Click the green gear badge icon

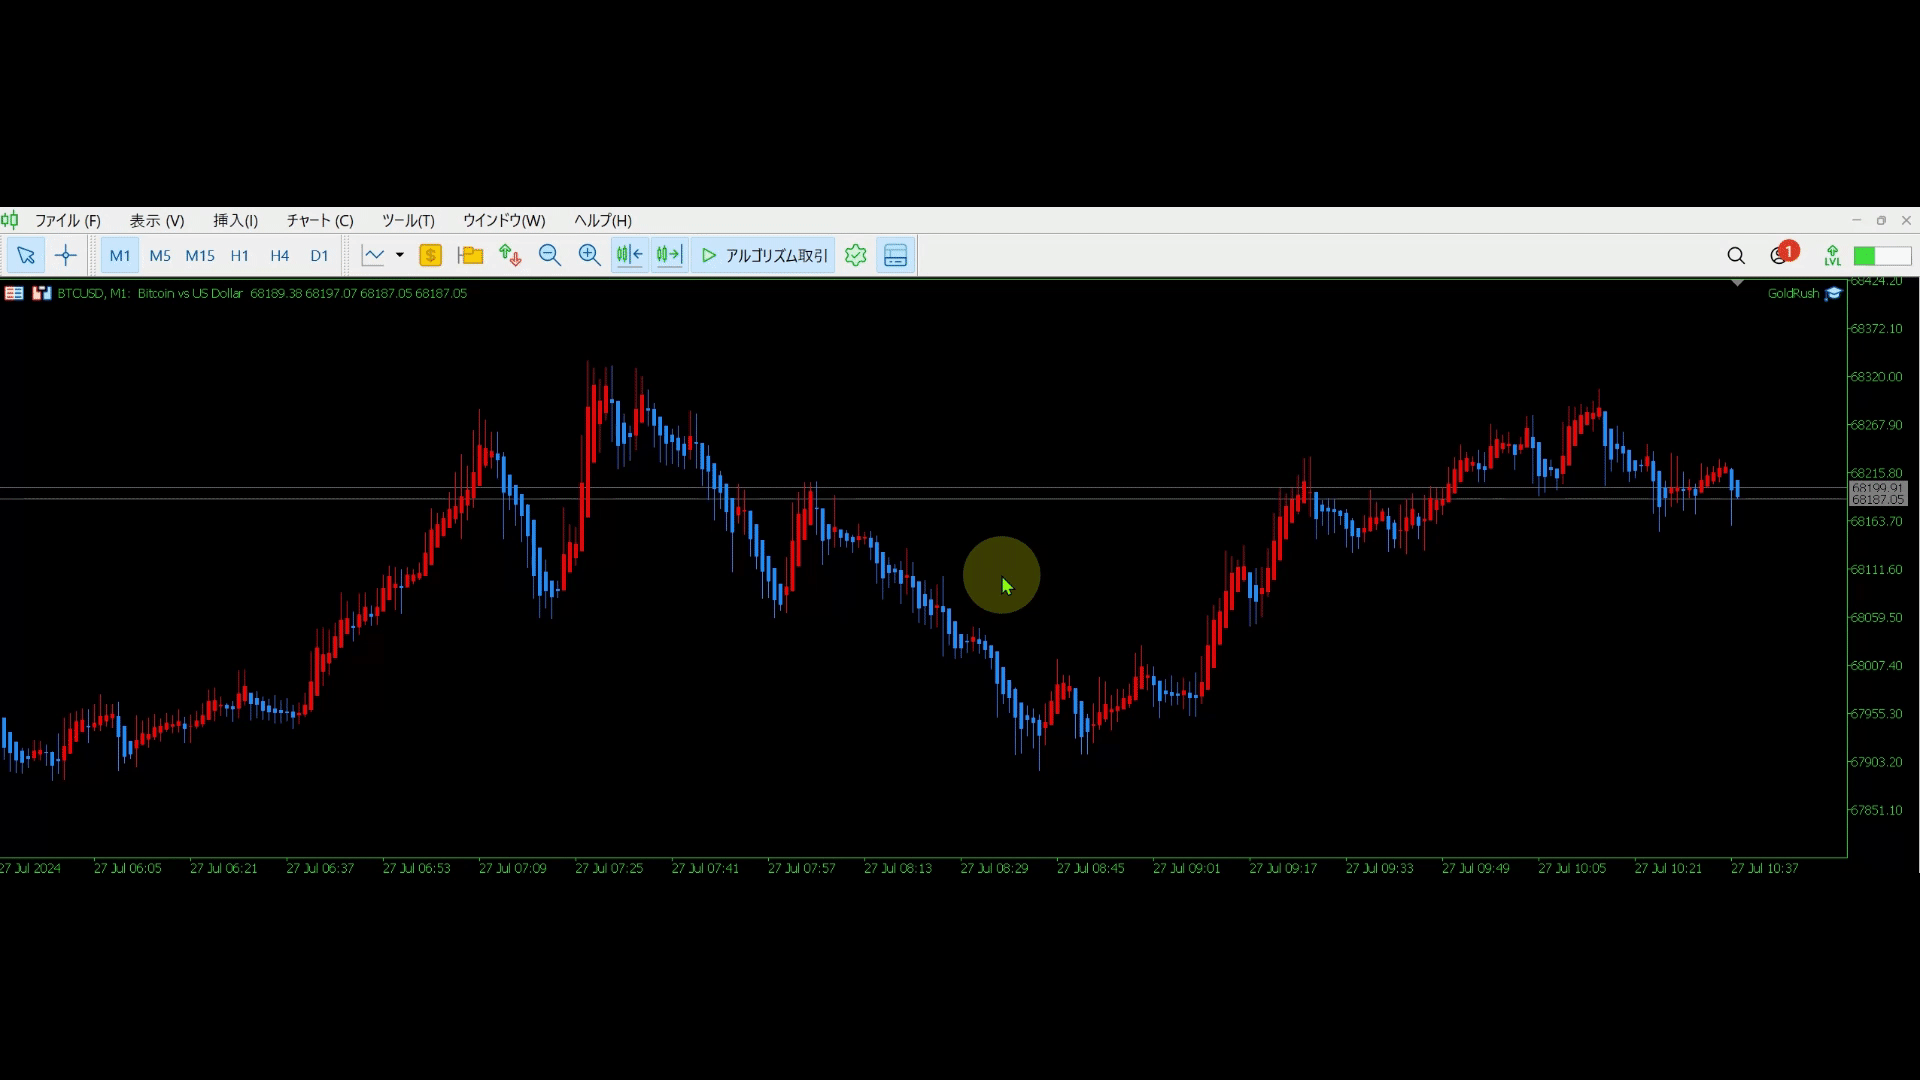855,256
